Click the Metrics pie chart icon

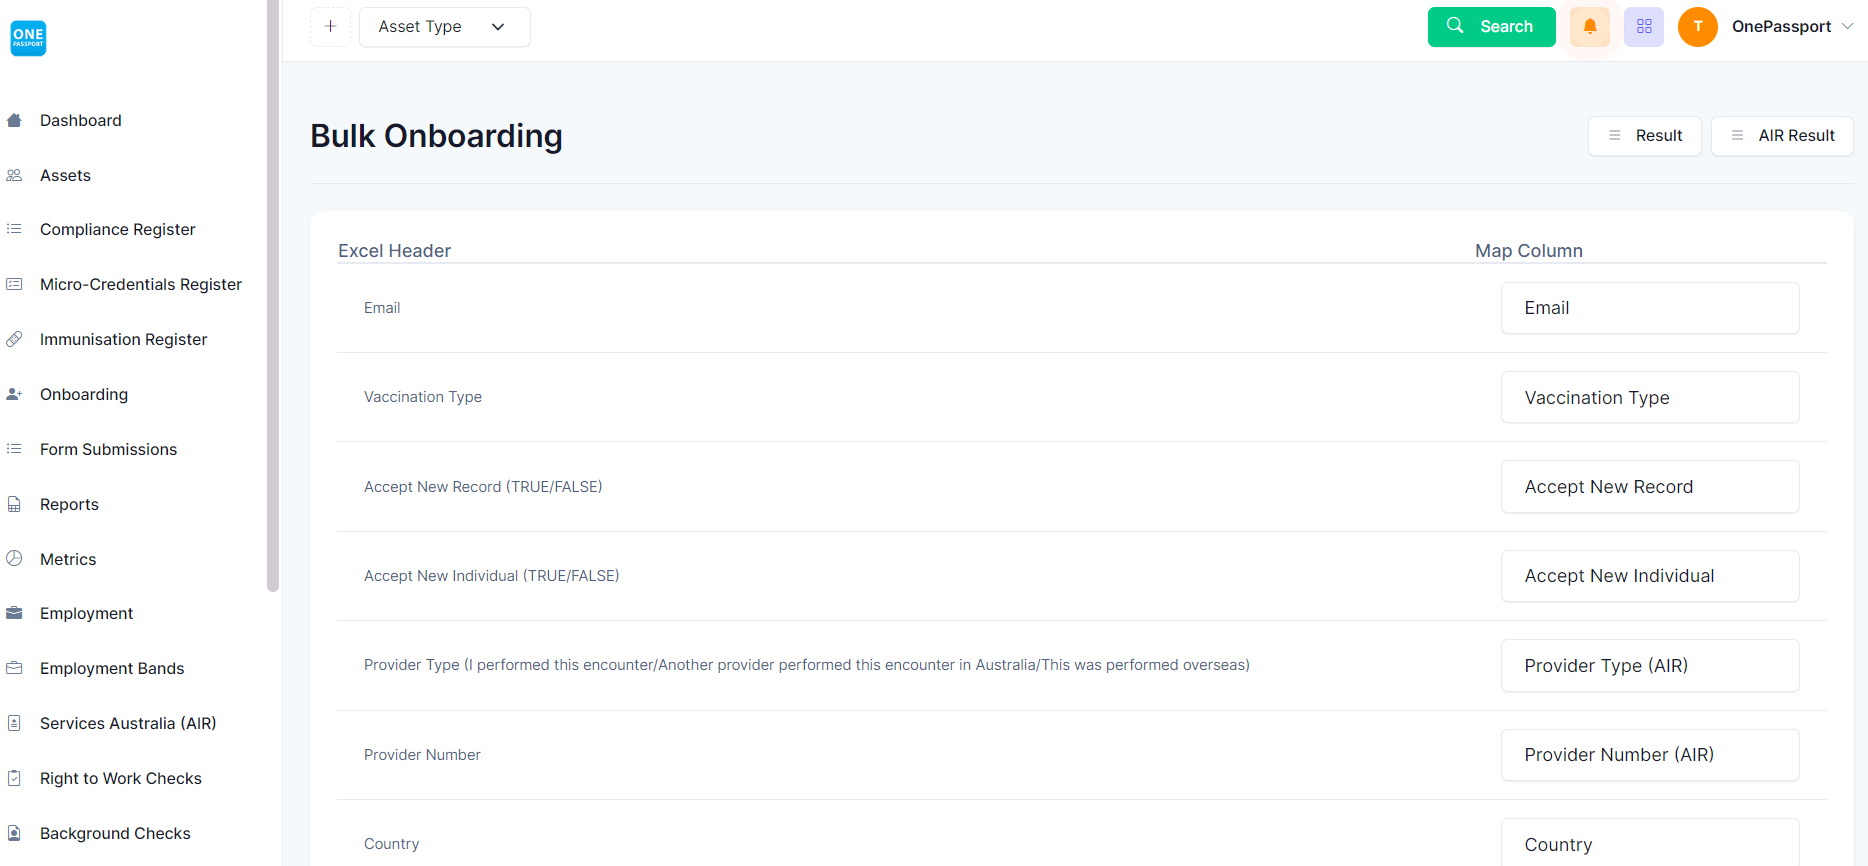point(14,558)
